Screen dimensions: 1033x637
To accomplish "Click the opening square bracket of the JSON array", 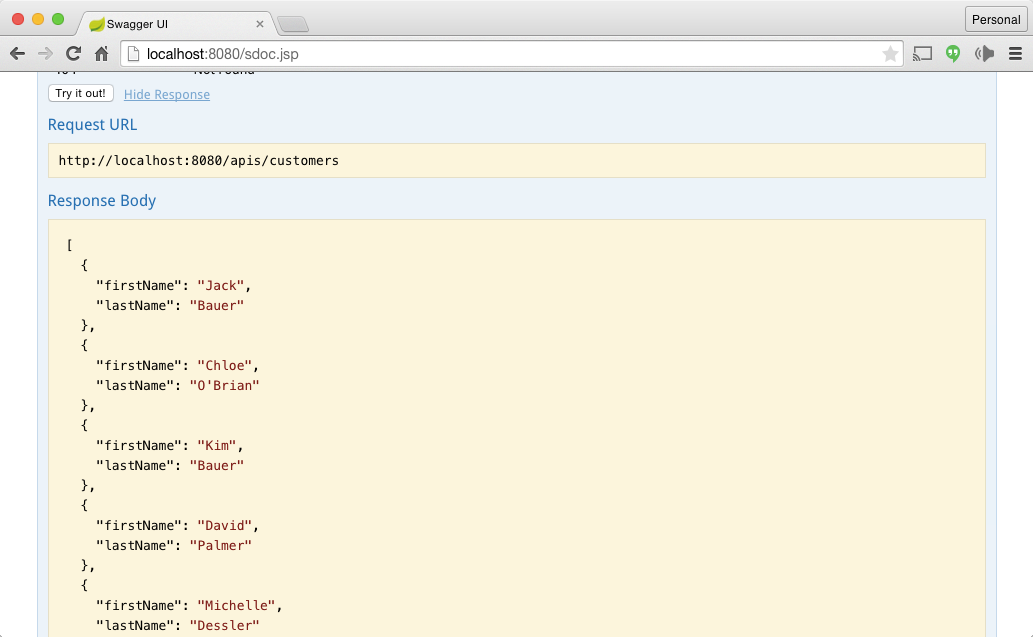I will (69, 245).
